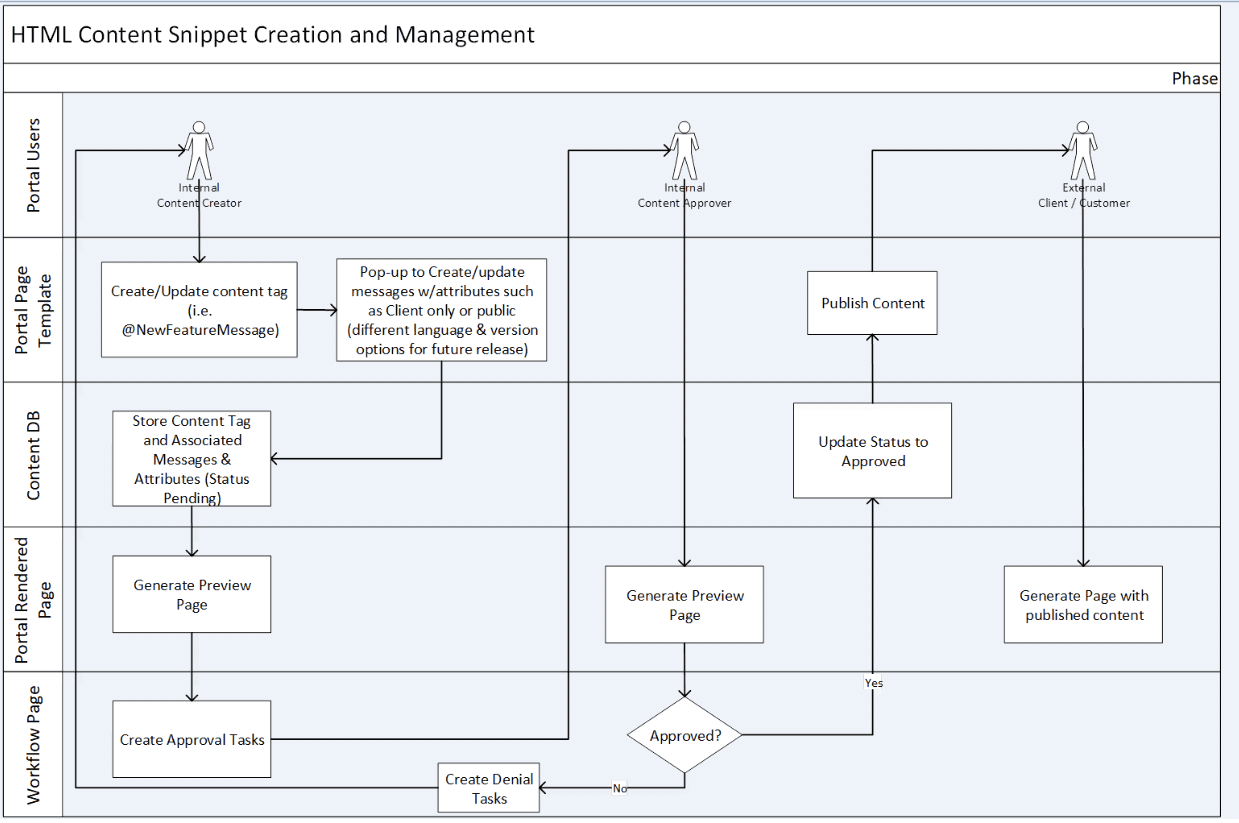Select the 'Portal Page Template' swimlane label
Screen dimensions: 1239x823
[34, 309]
